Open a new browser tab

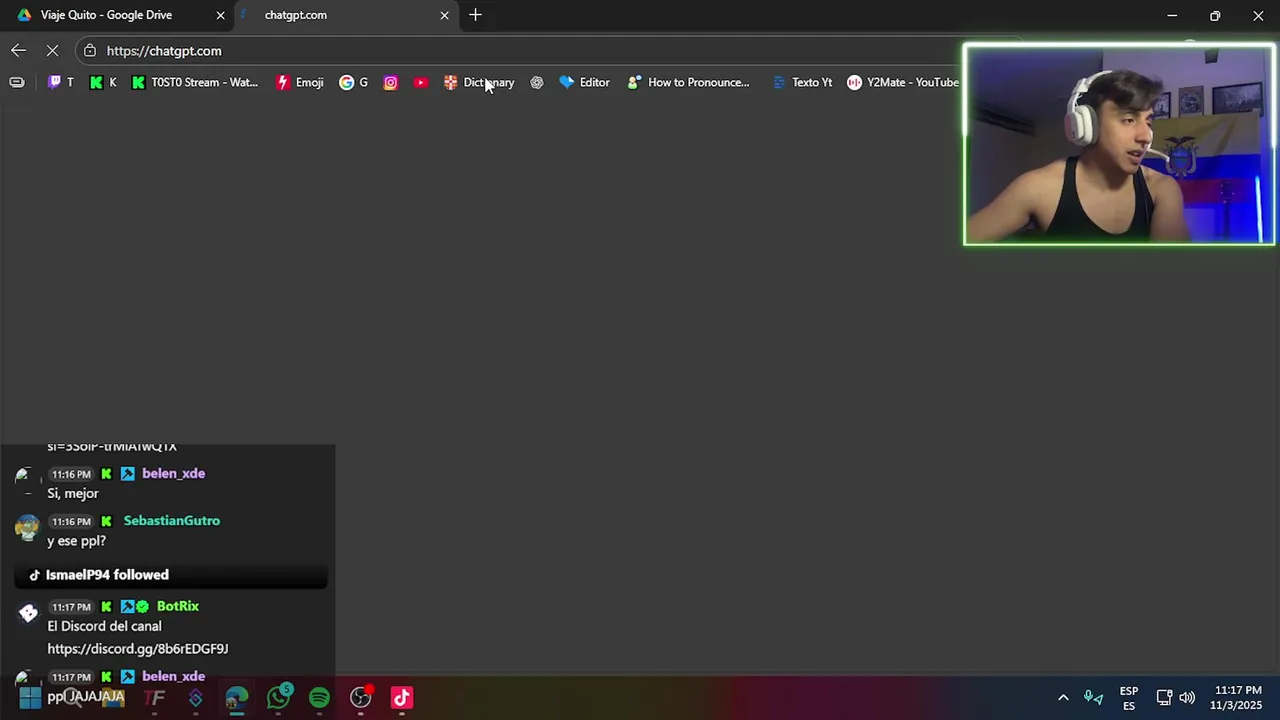[475, 15]
